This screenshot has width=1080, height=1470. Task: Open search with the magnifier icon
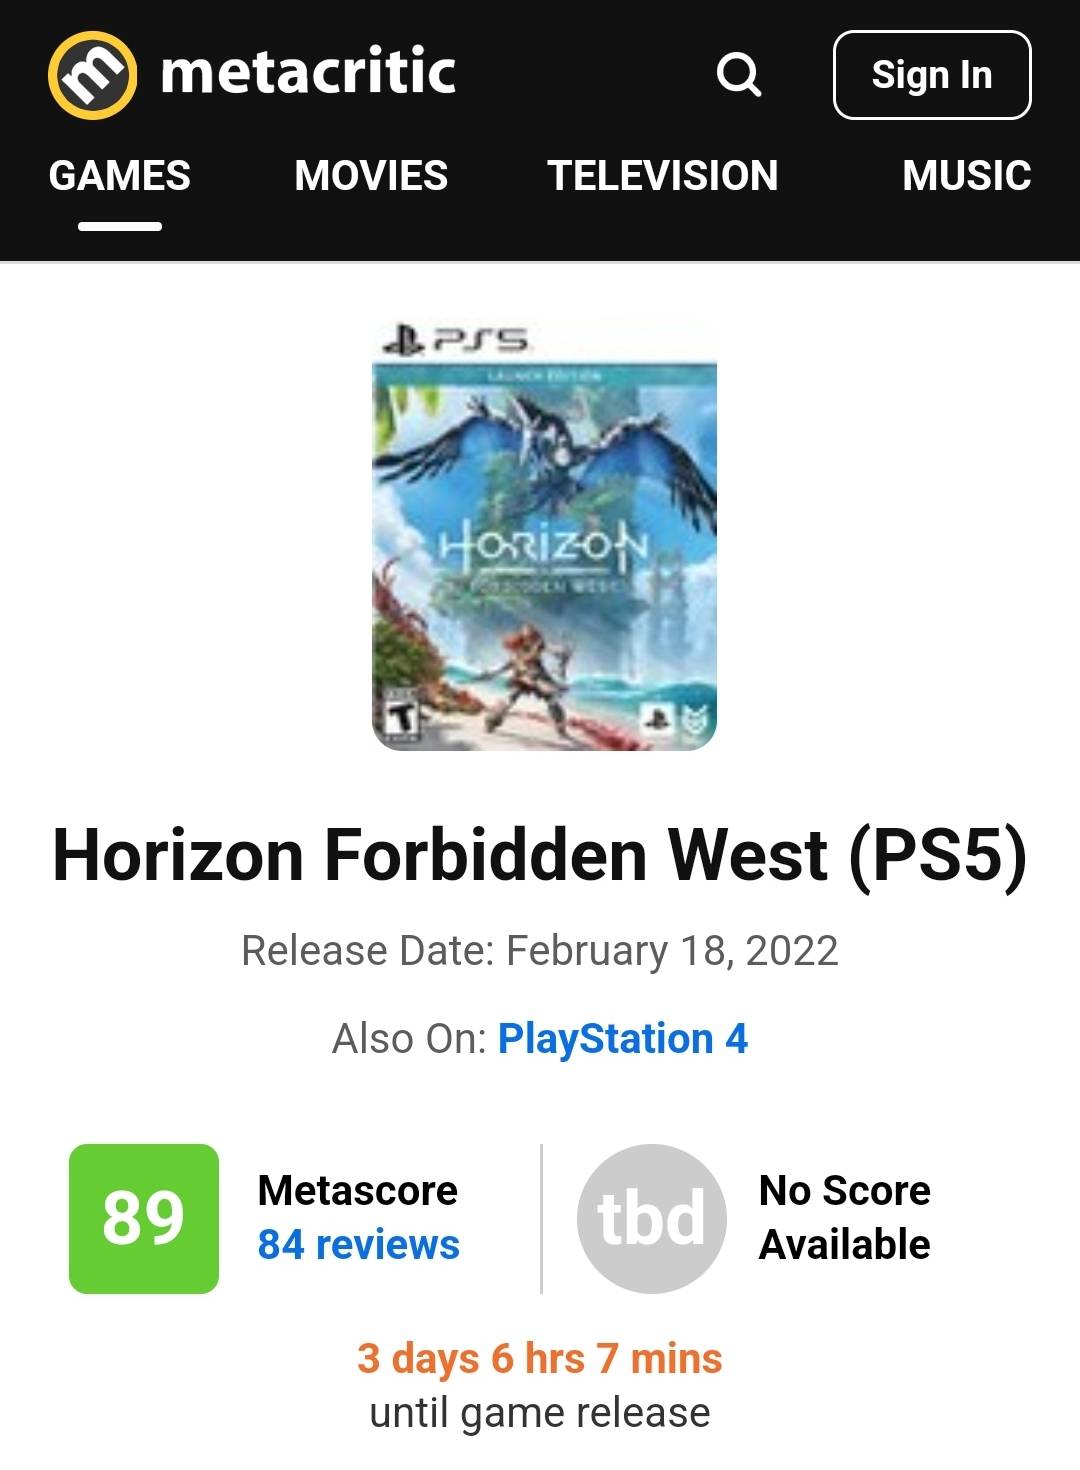pos(739,75)
